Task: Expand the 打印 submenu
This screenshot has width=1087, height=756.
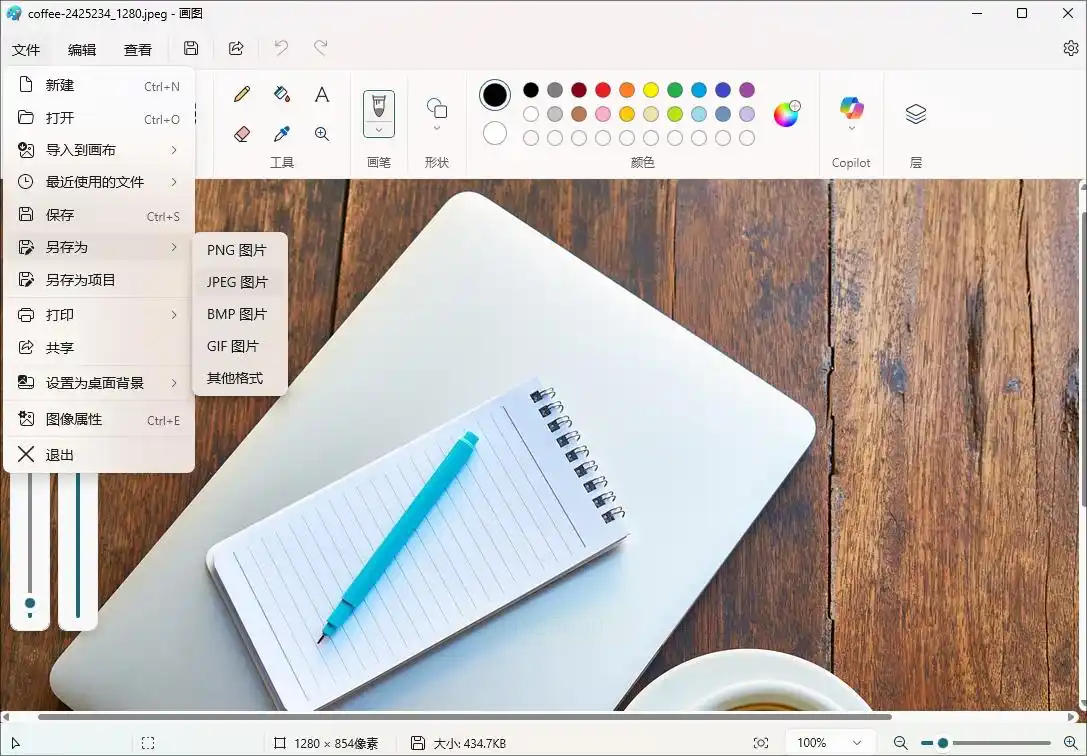Action: coord(99,315)
